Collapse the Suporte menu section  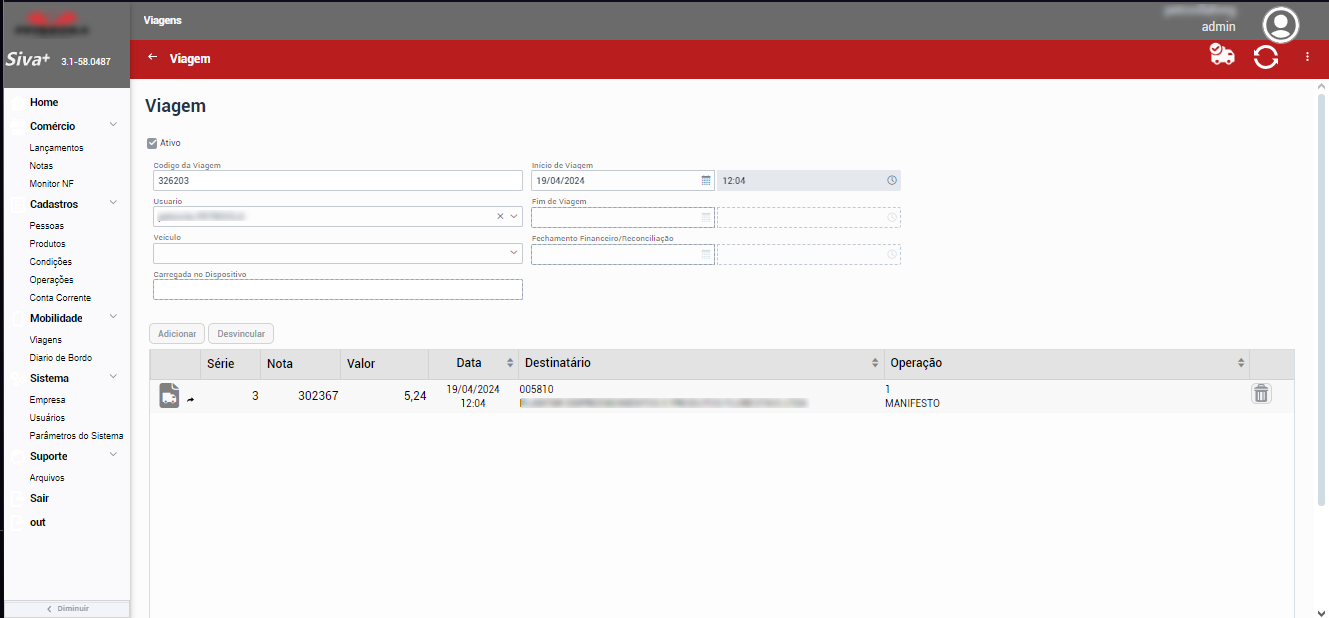point(113,454)
